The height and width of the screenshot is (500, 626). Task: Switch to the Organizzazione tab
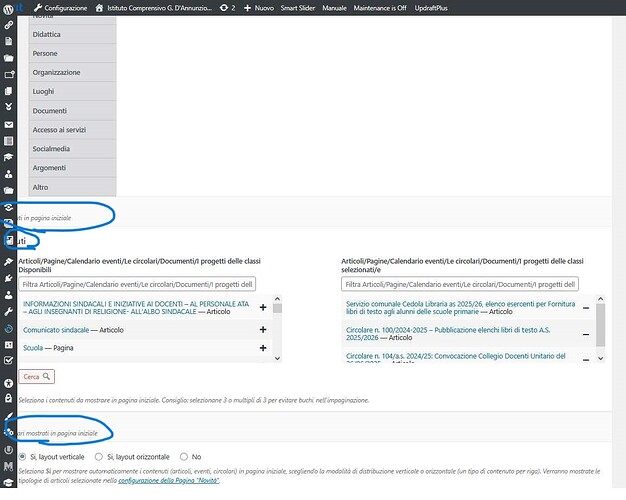pyautogui.click(x=56, y=72)
